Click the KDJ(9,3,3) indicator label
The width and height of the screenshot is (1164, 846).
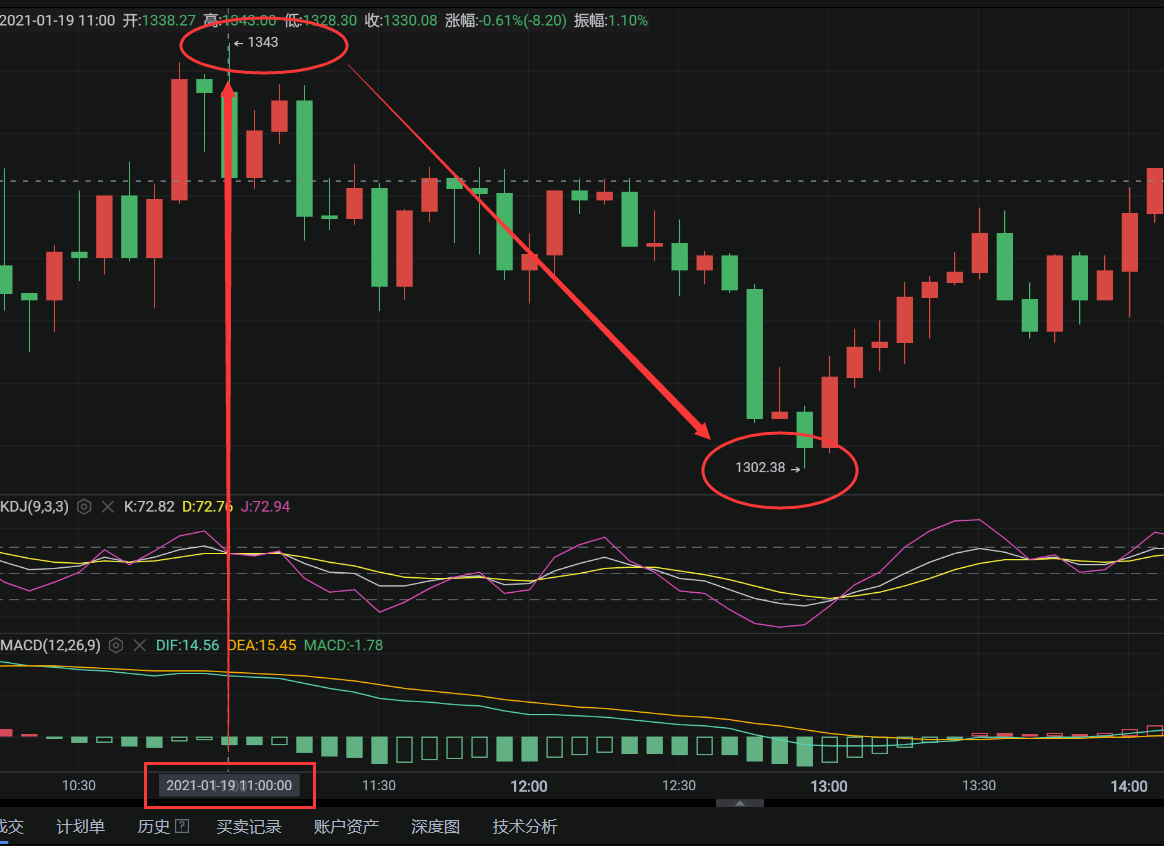coord(34,507)
